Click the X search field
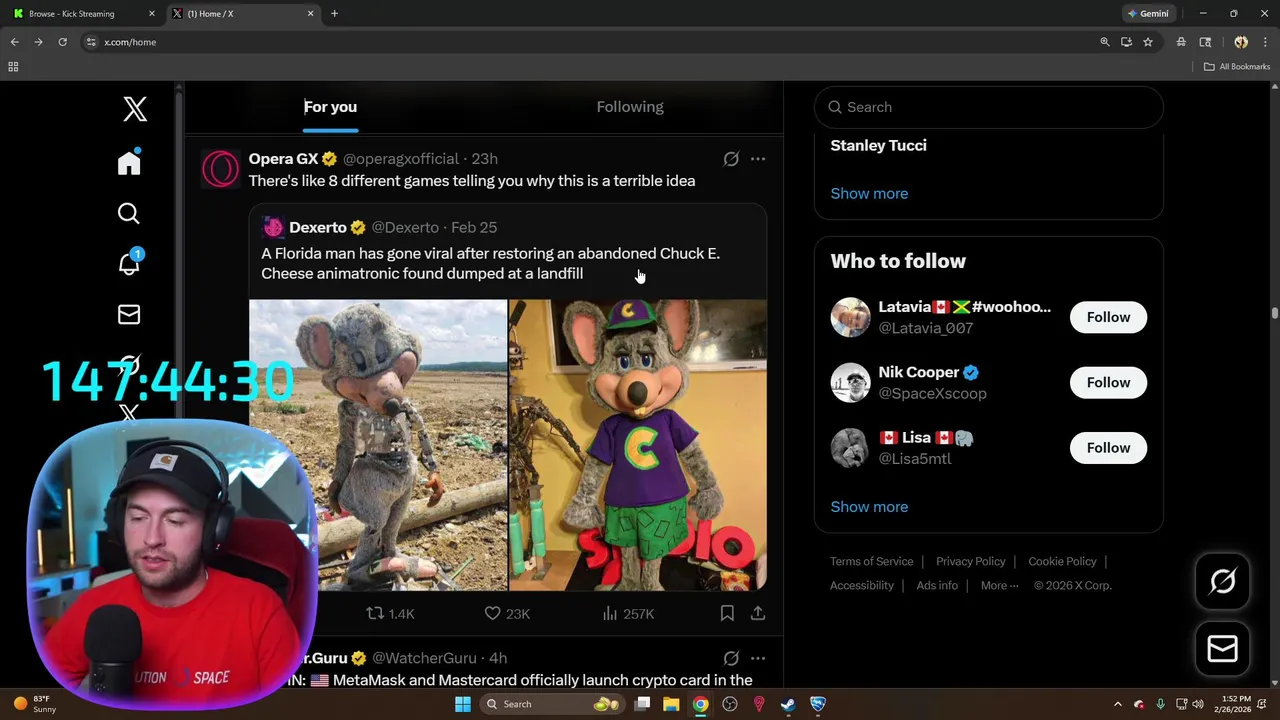 click(x=989, y=107)
